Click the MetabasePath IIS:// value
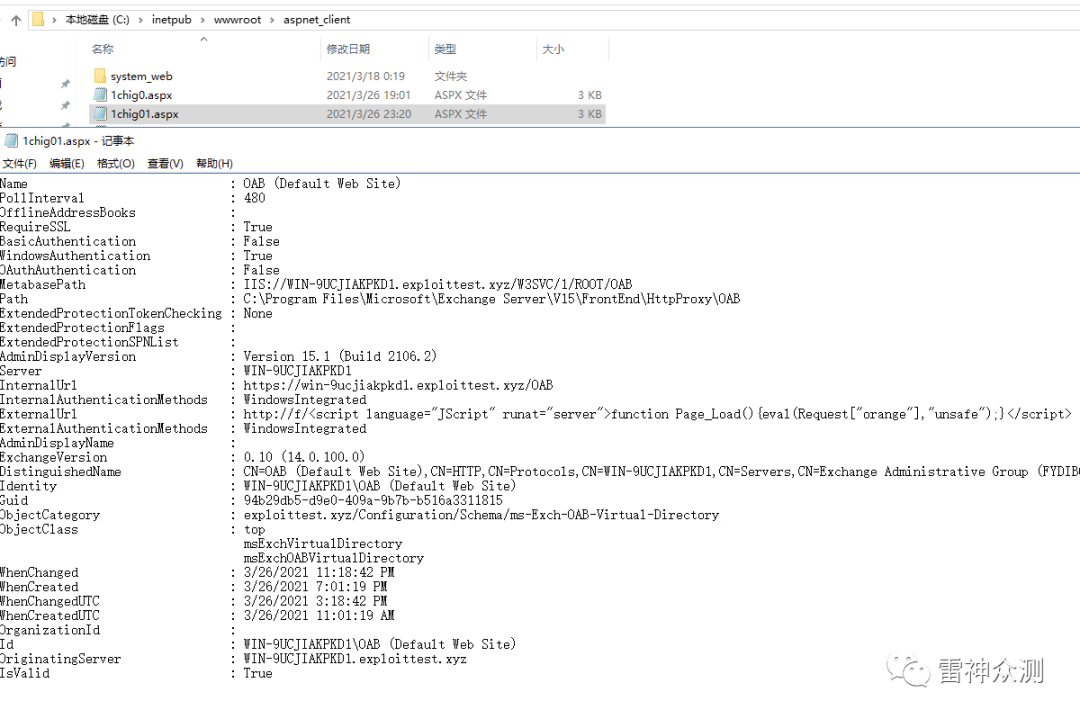 pos(437,284)
